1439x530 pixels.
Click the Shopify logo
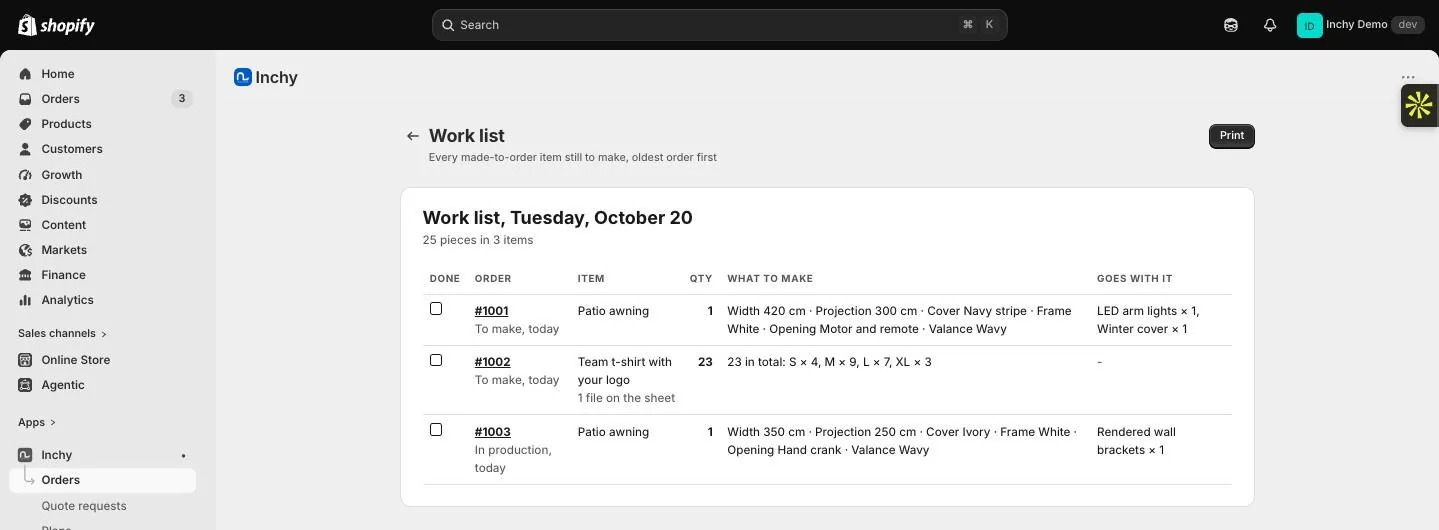[x=56, y=25]
